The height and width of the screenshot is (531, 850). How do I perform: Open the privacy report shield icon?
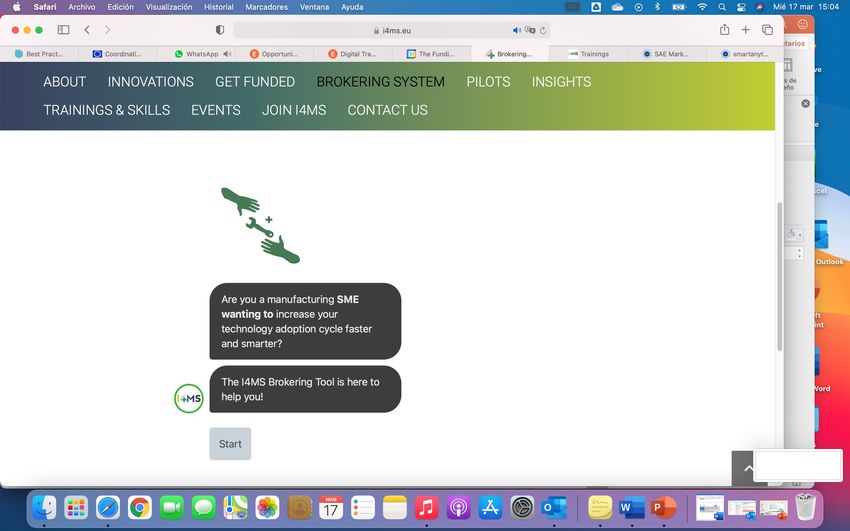pyautogui.click(x=220, y=30)
